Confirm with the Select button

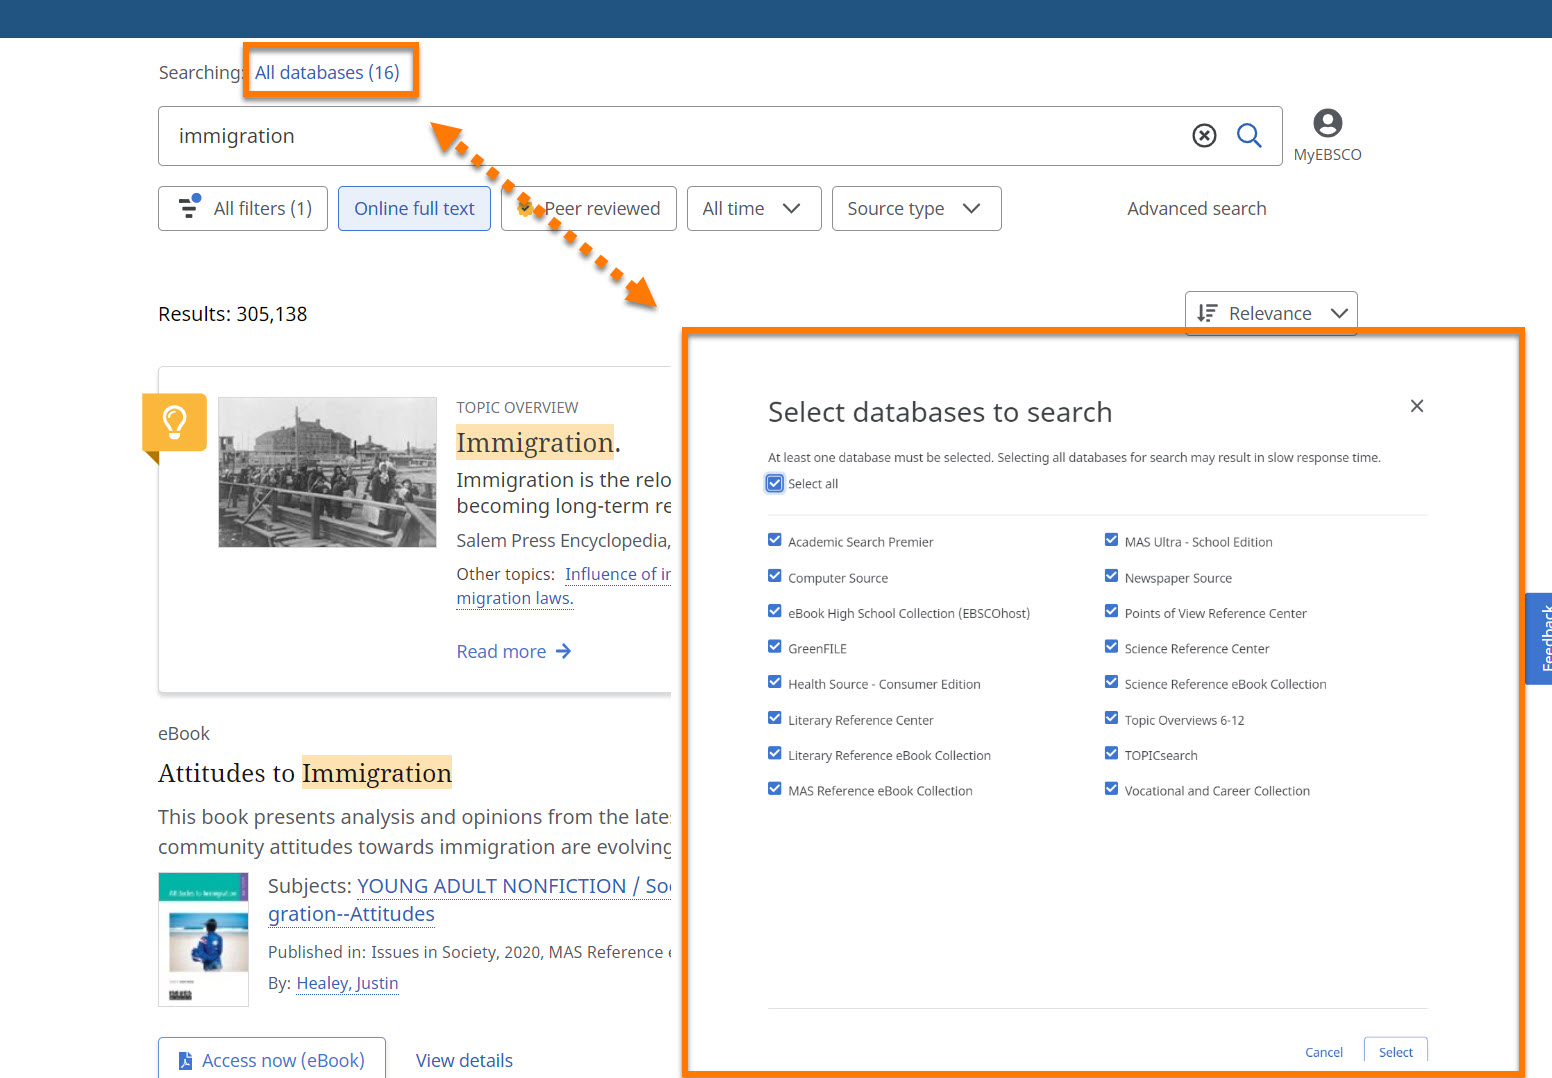tap(1396, 1051)
